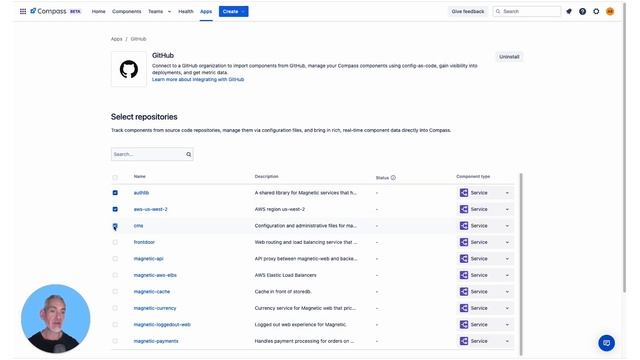
Task: Open the magnetic-loggedout-web repository link
Action: [162, 324]
